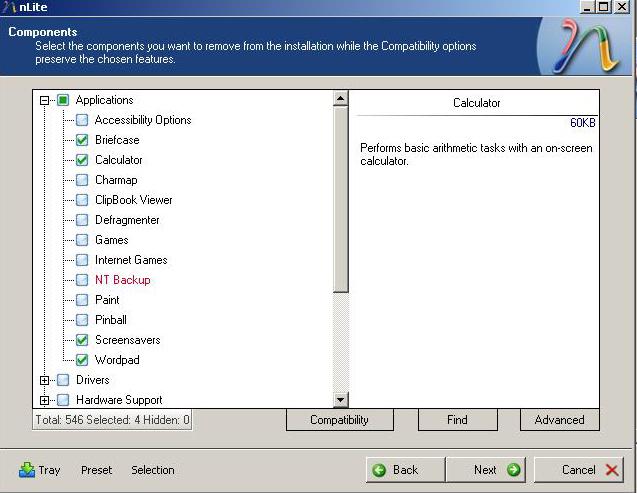Check the Internet Games checkbox

click(x=82, y=260)
